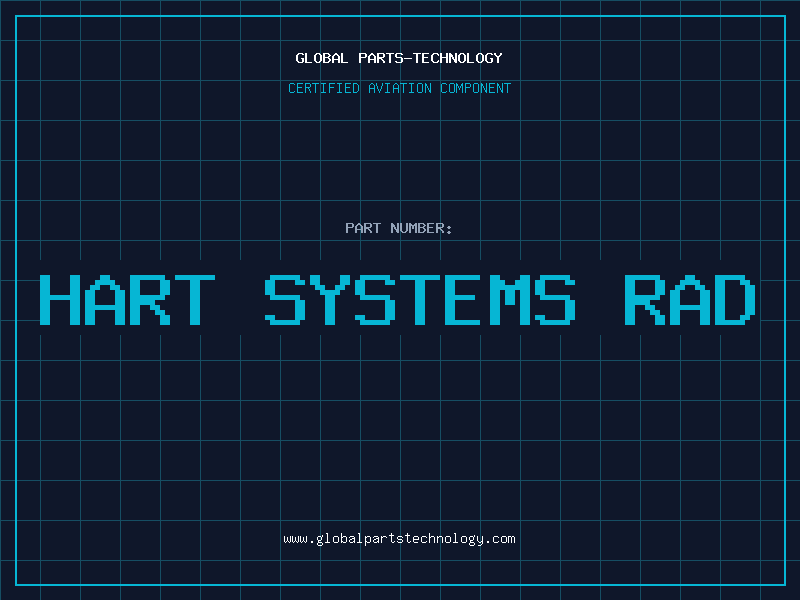Image resolution: width=800 pixels, height=600 pixels.
Task: Click the word COMPONENT in the subtitle
Action: pos(476,88)
